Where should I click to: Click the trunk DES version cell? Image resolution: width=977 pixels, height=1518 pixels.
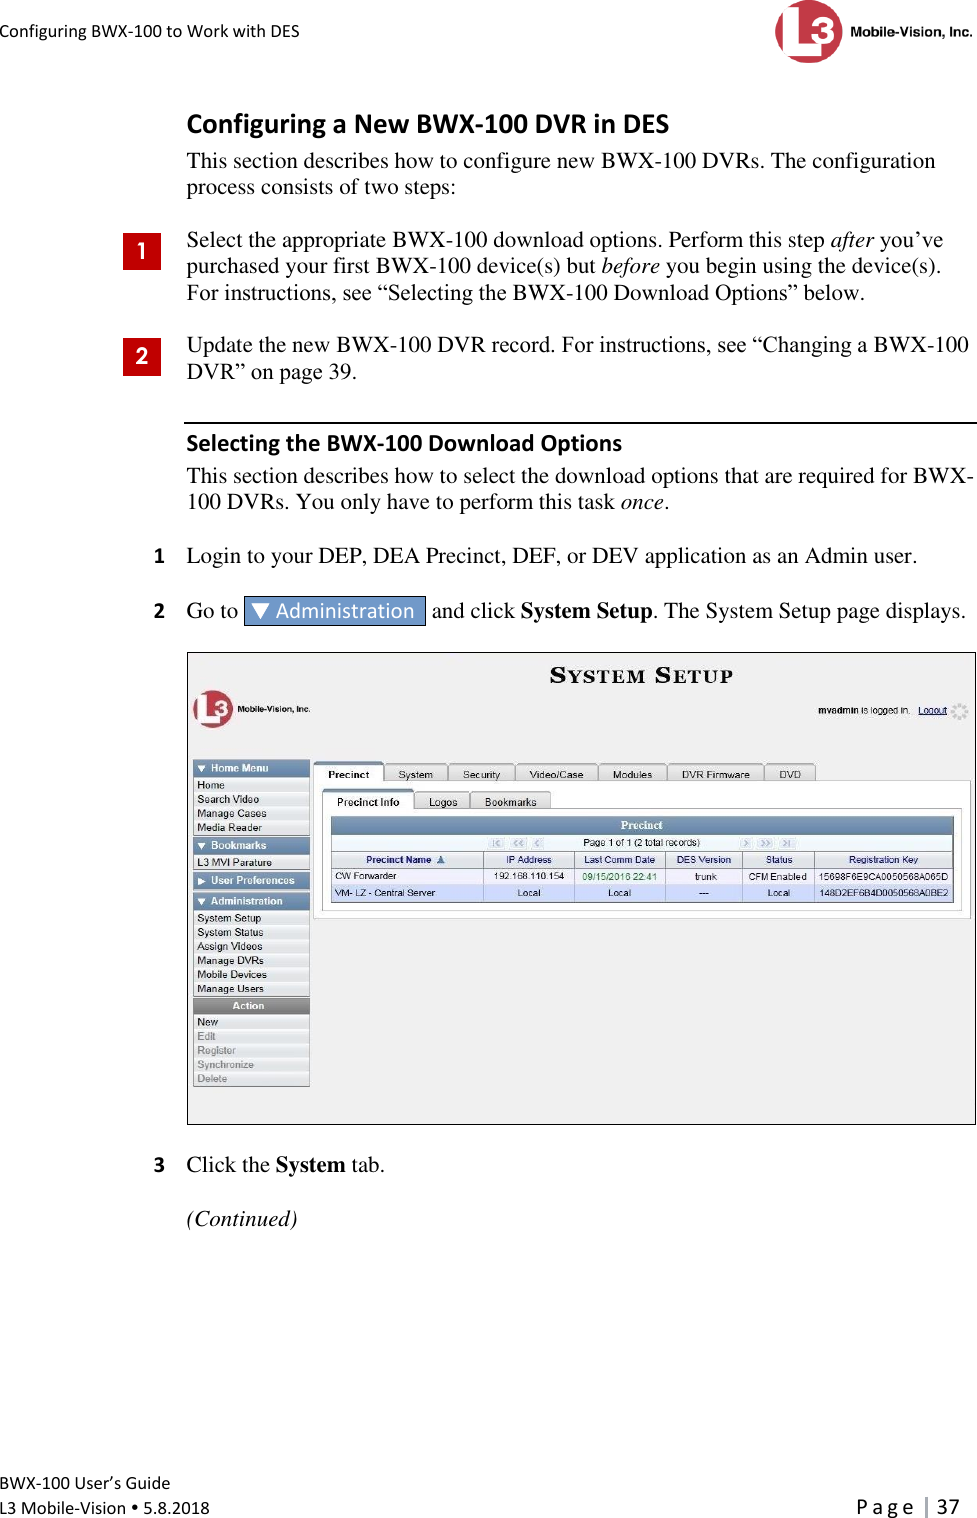coord(705,877)
